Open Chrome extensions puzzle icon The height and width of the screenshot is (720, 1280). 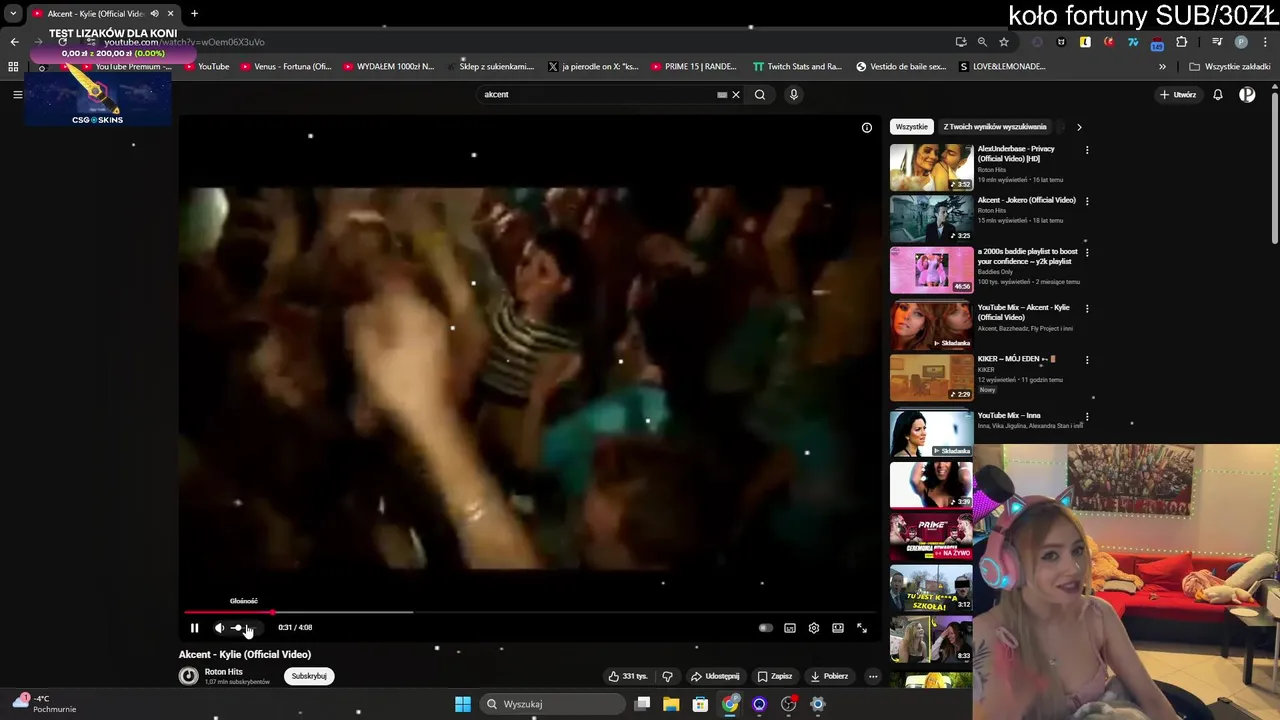pos(1181,42)
